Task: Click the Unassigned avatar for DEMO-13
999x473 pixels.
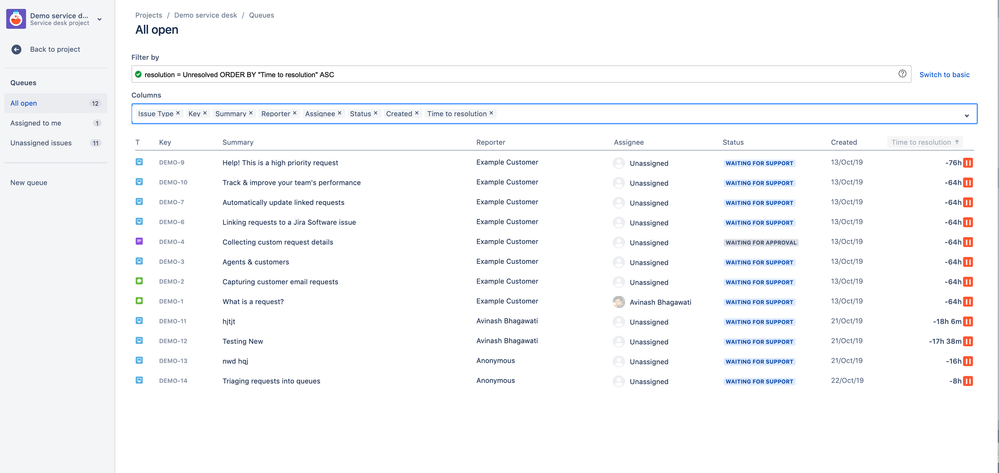Action: tap(619, 361)
